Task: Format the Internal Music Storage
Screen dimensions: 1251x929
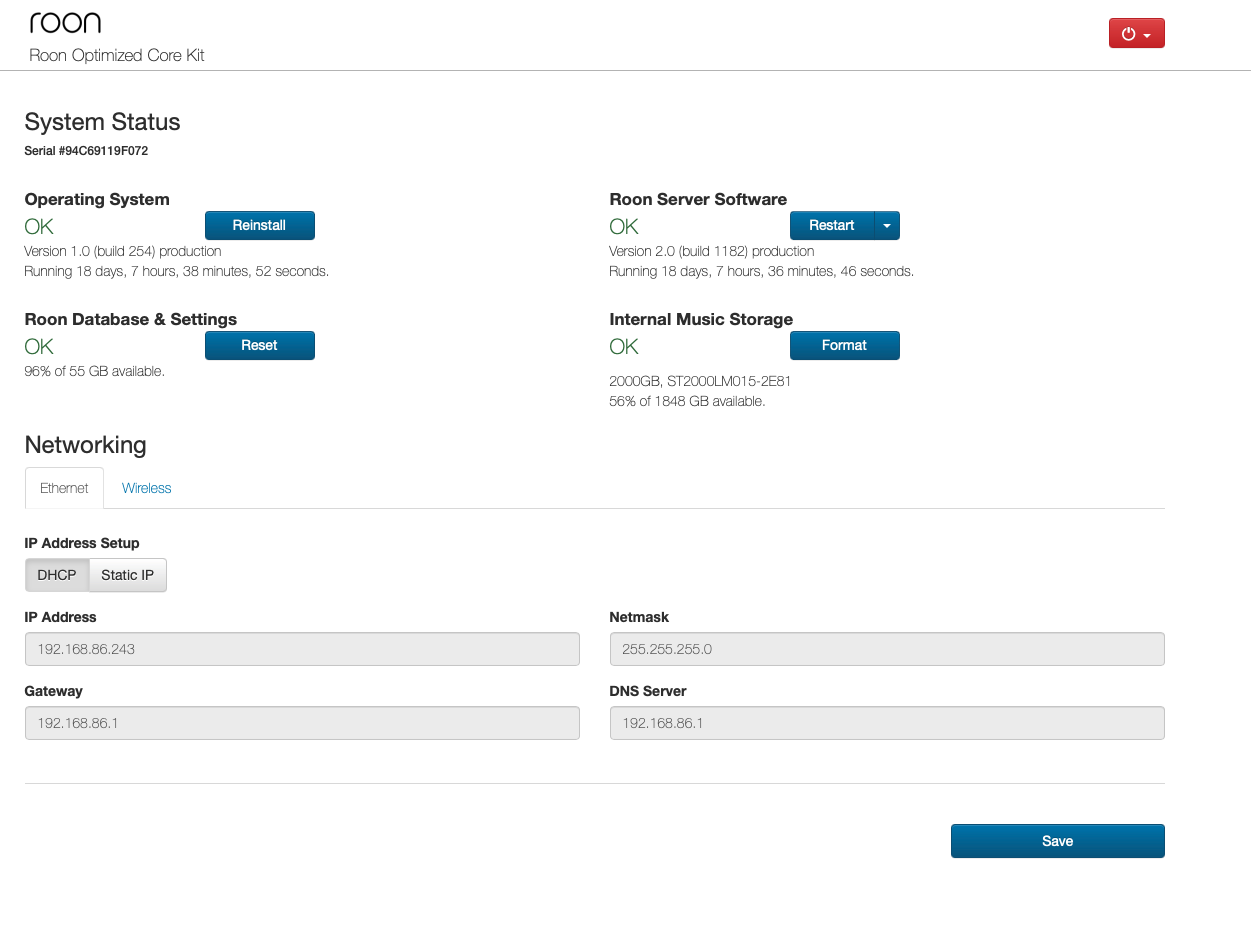Action: pos(845,345)
